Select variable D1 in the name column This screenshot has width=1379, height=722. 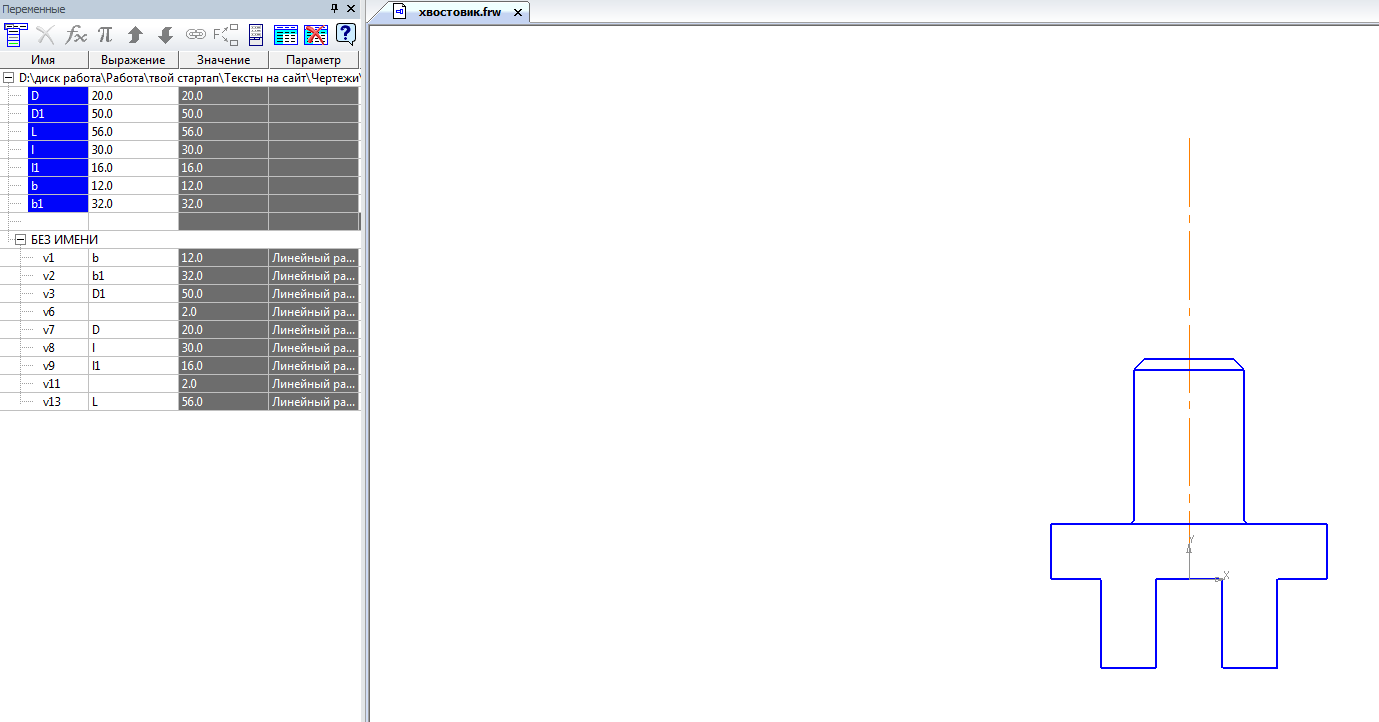57,114
